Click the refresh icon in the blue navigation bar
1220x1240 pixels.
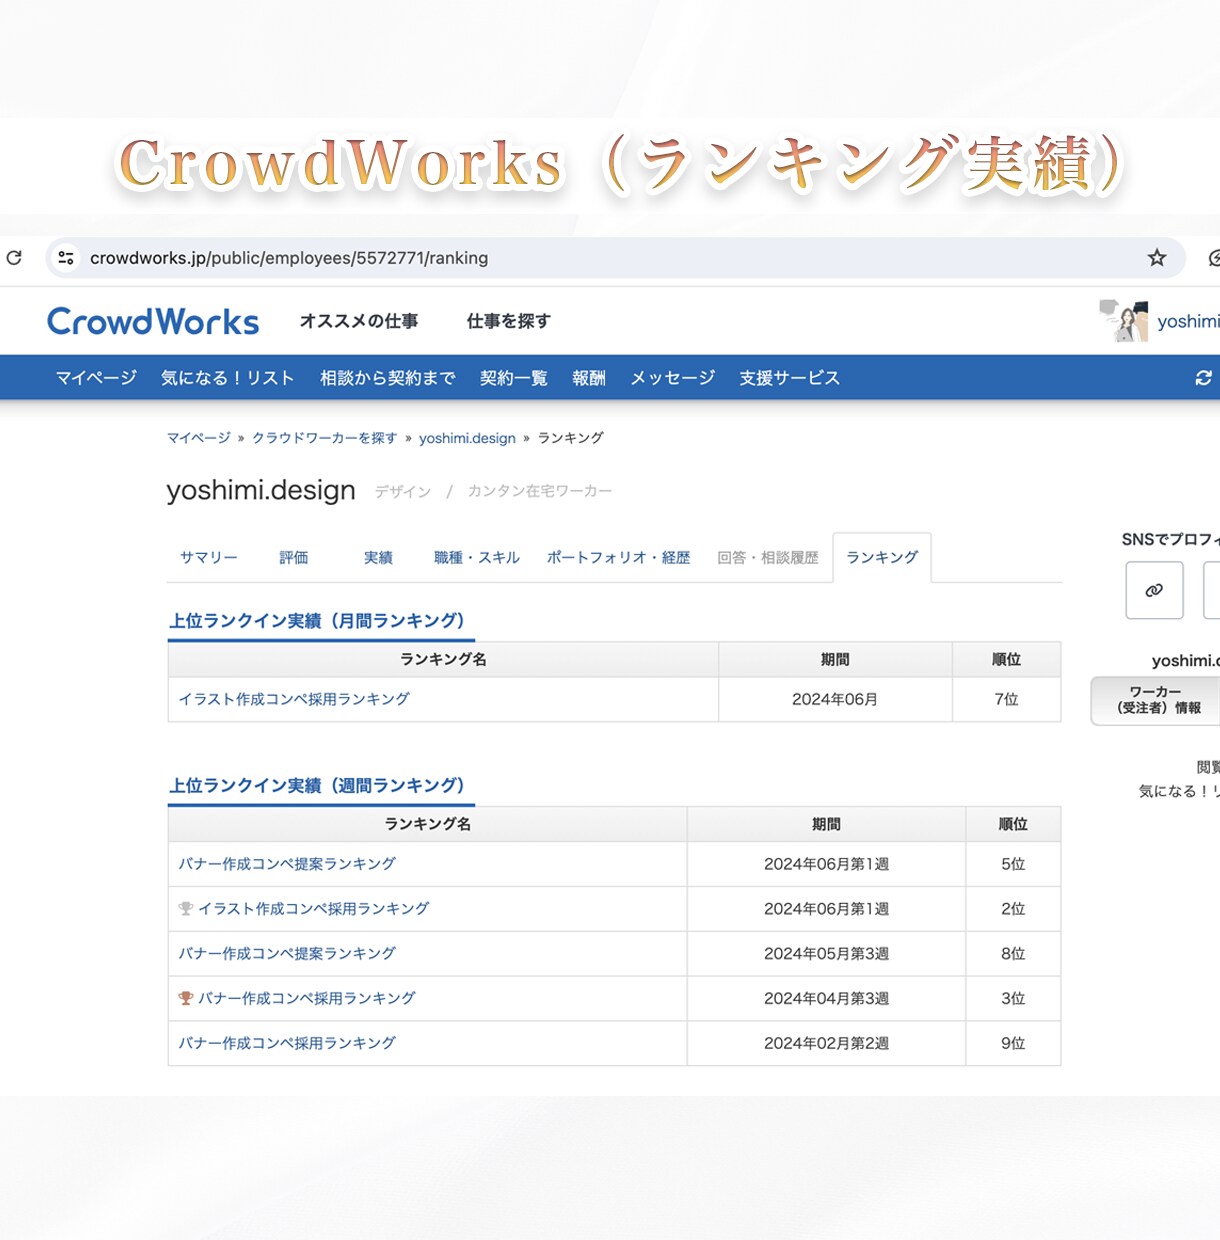point(1203,378)
